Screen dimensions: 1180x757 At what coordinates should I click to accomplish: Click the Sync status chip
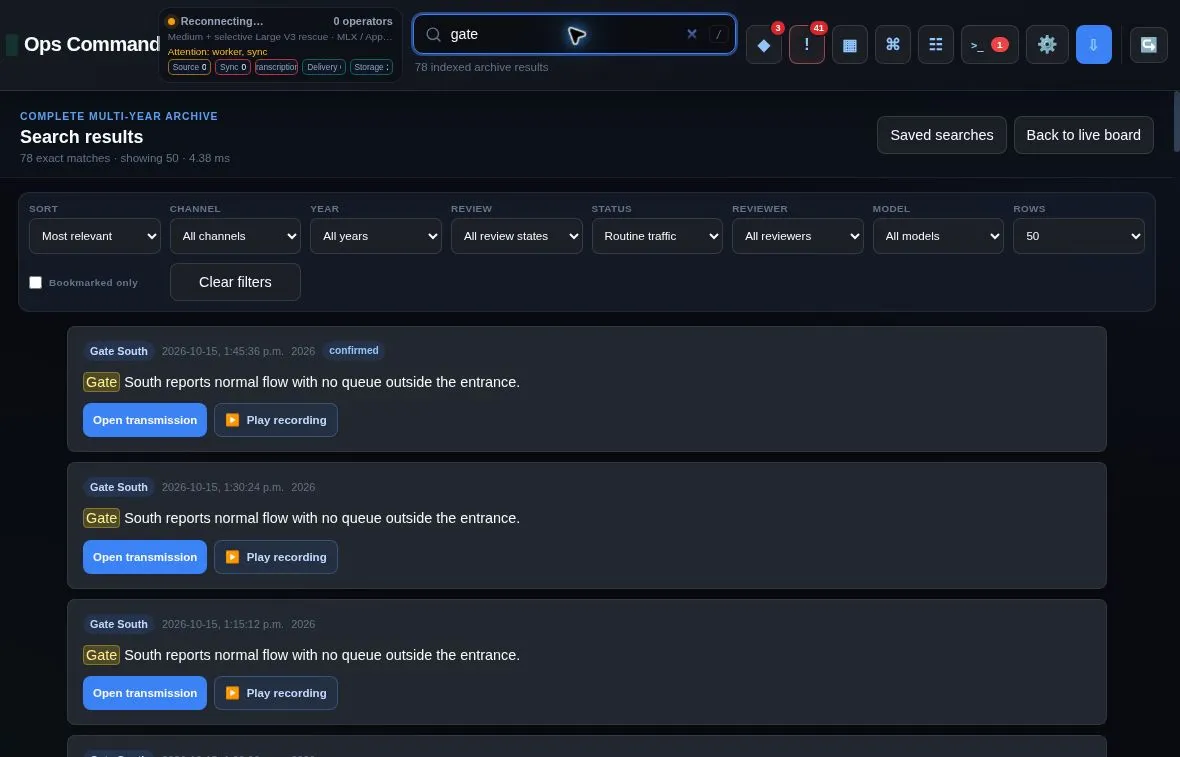pos(233,67)
